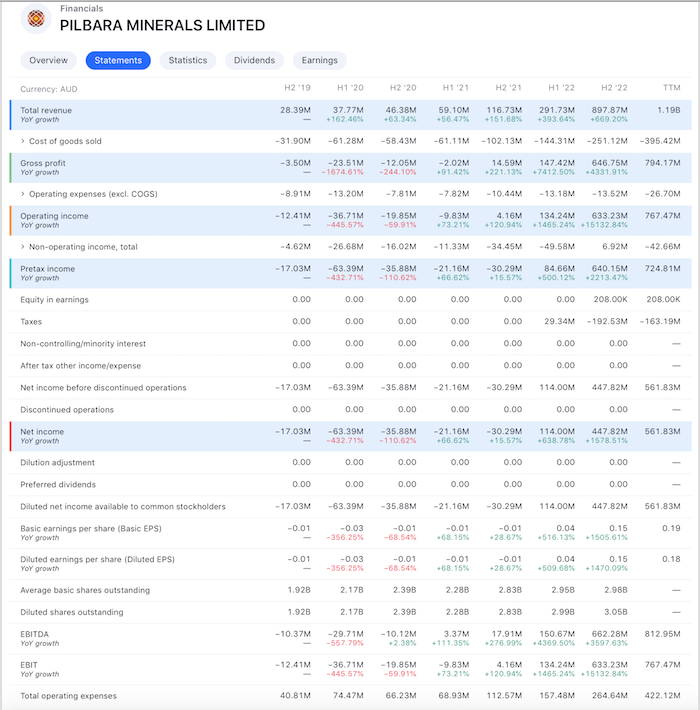700x710 pixels.
Task: Open the Dividends tab
Action: click(x=254, y=60)
